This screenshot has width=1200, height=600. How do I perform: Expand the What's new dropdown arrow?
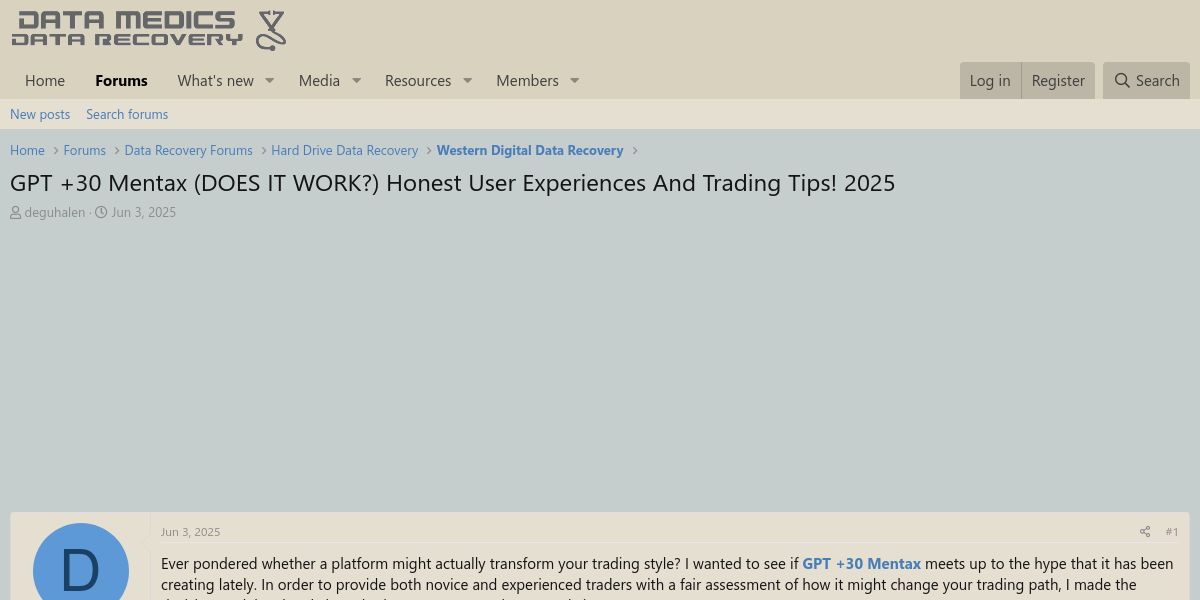pyautogui.click(x=269, y=81)
